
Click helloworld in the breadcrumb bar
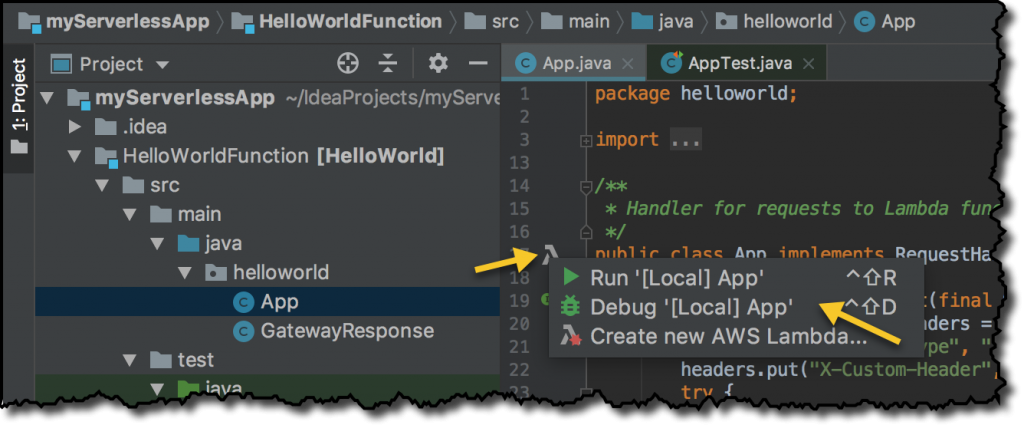pos(774,22)
